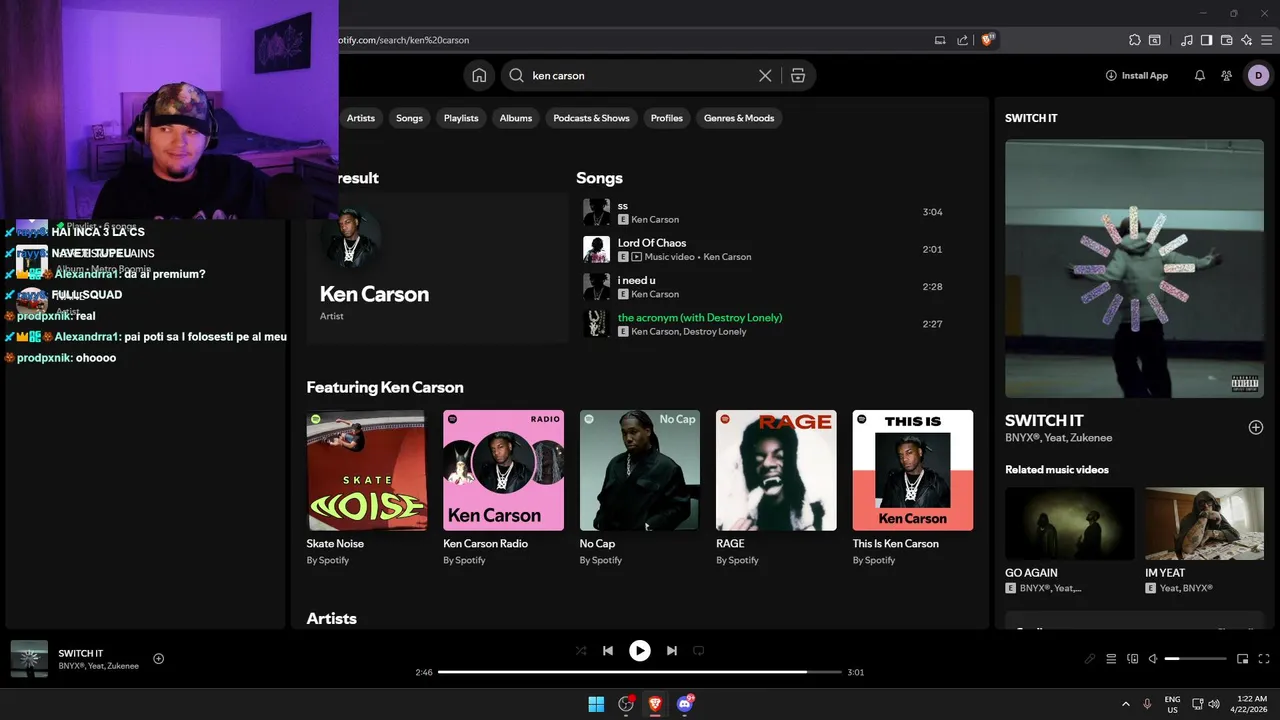Open Discord from the taskbar

click(685, 704)
